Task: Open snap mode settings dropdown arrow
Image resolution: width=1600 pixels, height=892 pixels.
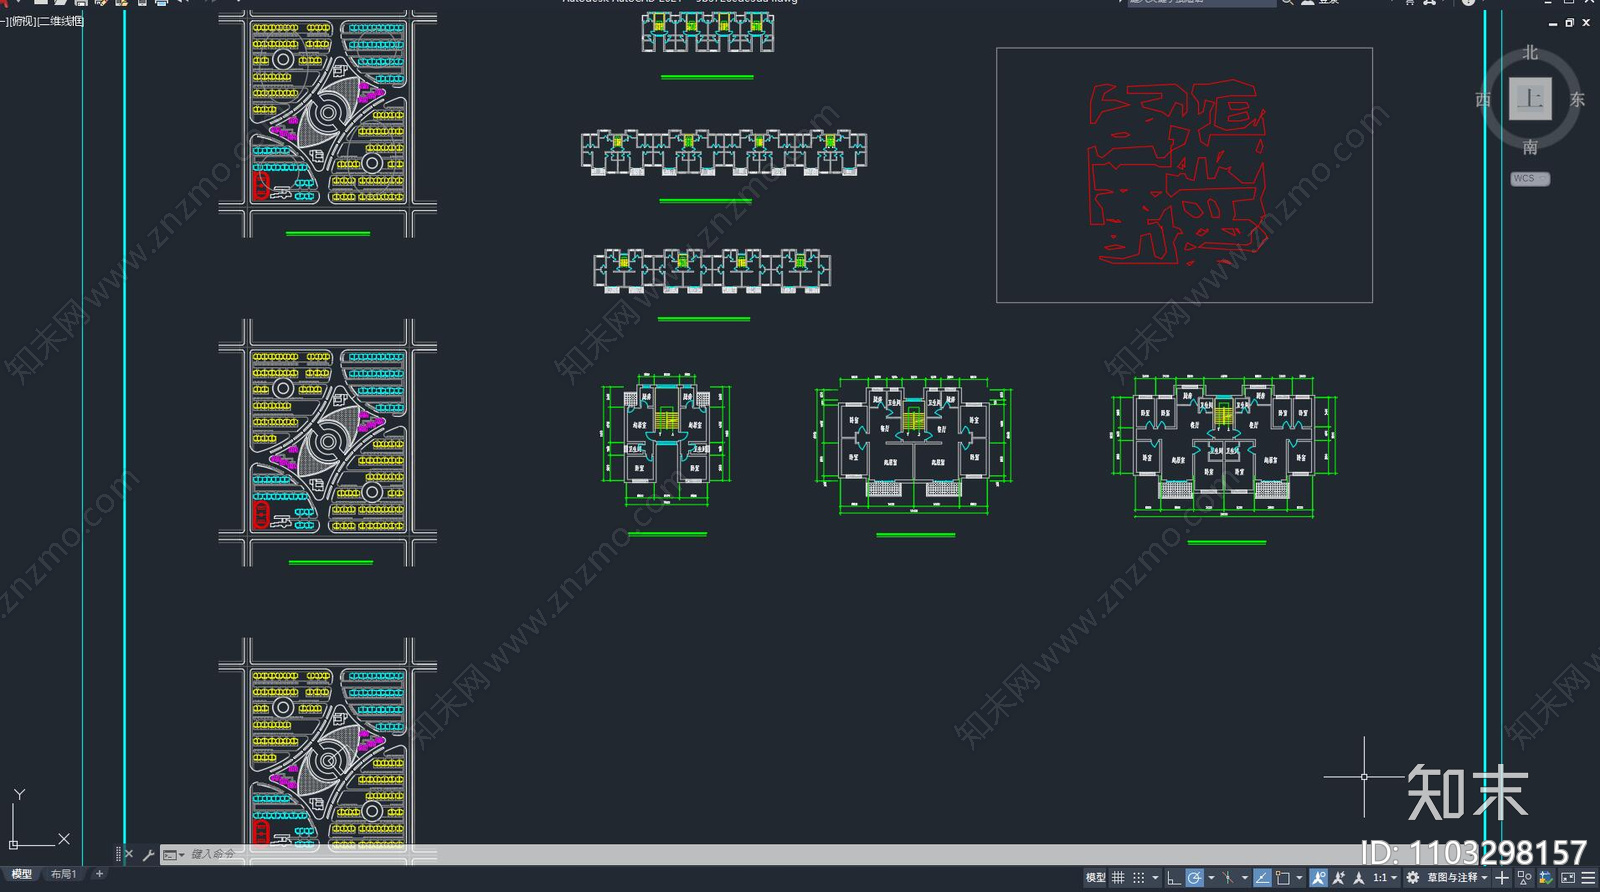Action: (1155, 878)
